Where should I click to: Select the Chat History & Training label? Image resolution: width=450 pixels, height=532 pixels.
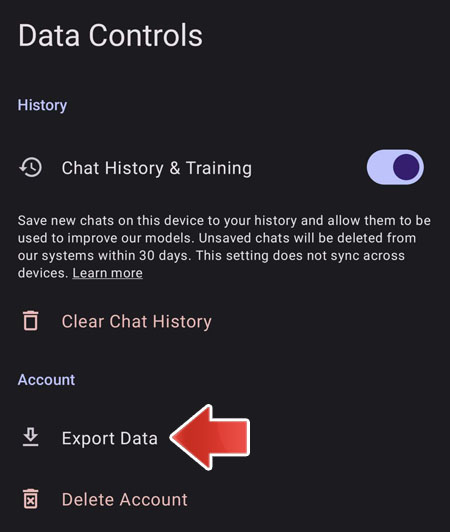(157, 168)
